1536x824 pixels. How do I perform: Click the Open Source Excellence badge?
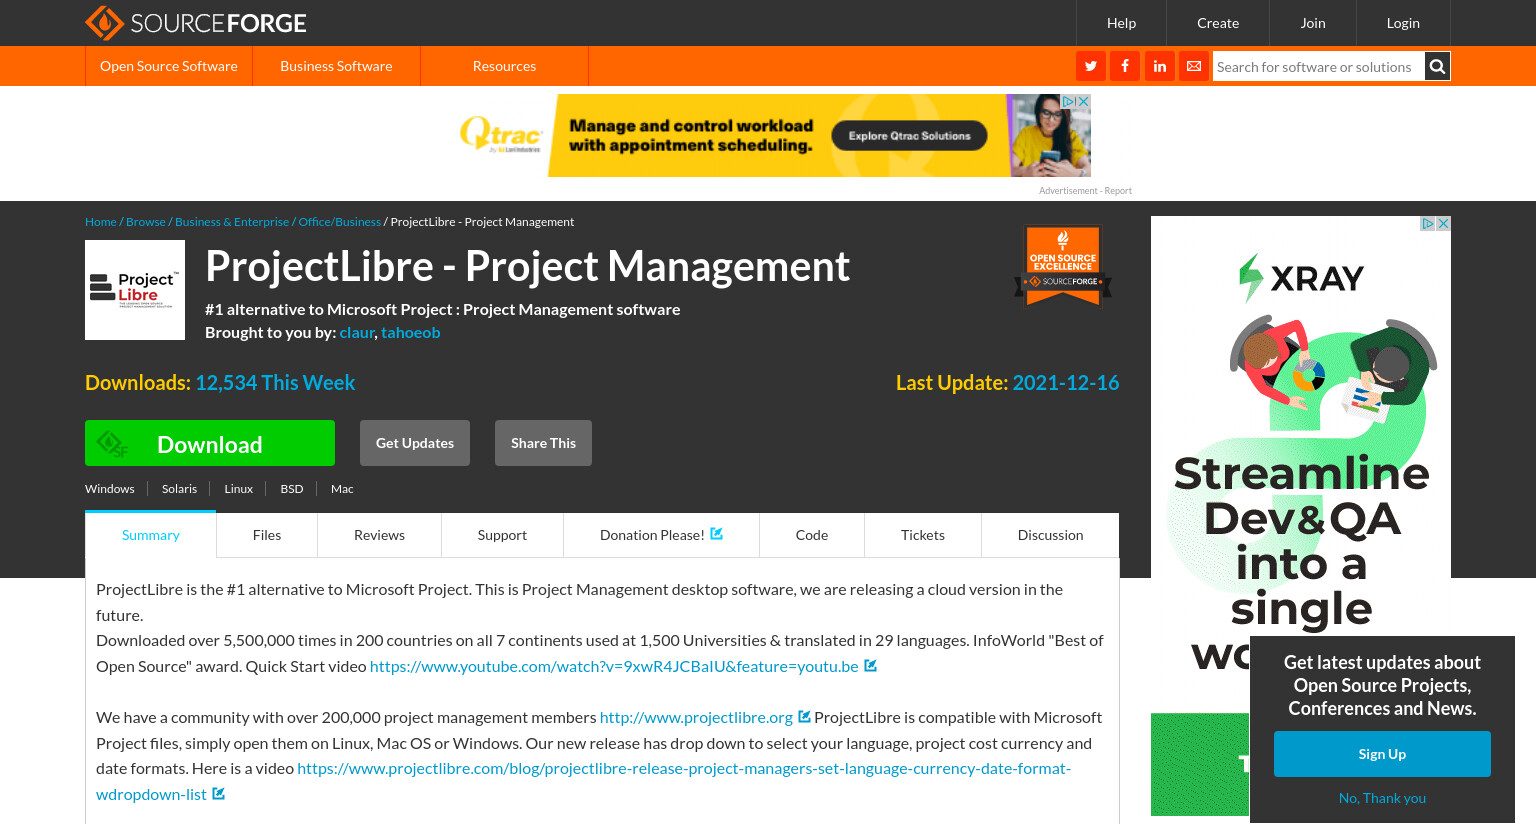click(1063, 266)
